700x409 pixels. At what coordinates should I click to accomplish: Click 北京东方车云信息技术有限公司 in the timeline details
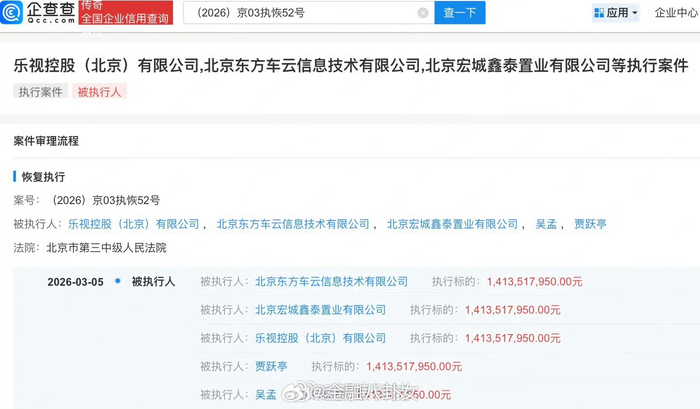331,282
